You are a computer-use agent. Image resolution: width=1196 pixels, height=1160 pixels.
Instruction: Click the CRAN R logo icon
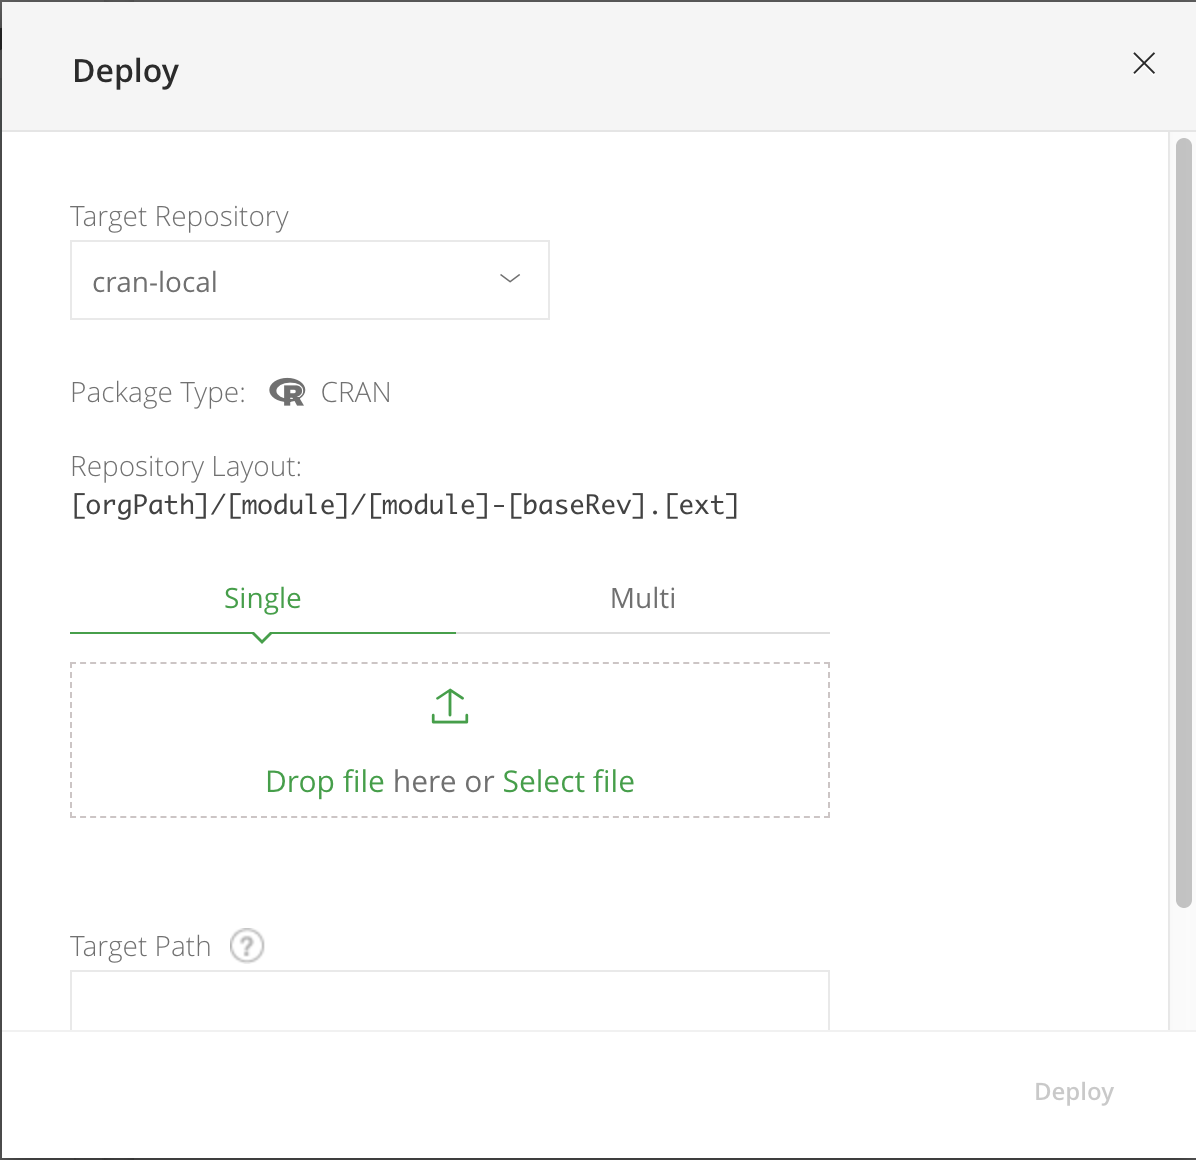tap(287, 393)
